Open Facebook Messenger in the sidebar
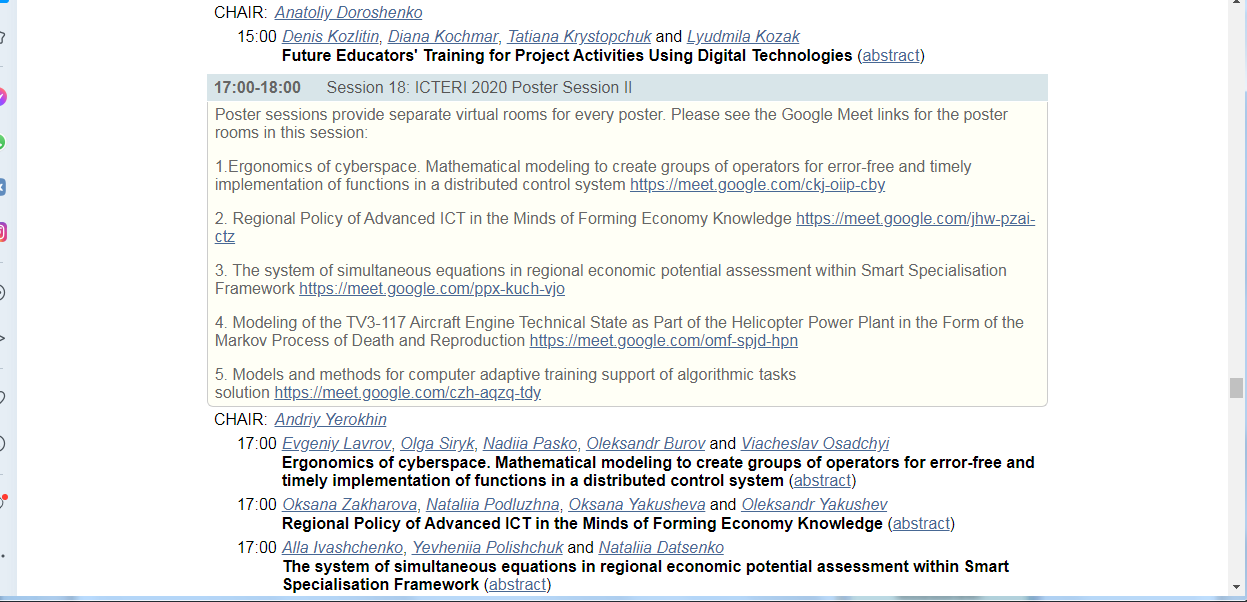 (3, 97)
